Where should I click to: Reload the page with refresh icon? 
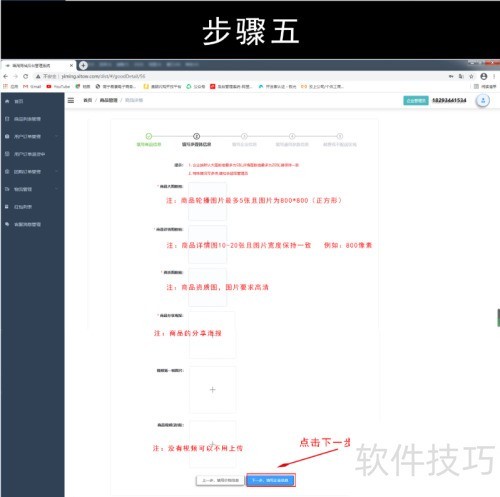point(26,76)
